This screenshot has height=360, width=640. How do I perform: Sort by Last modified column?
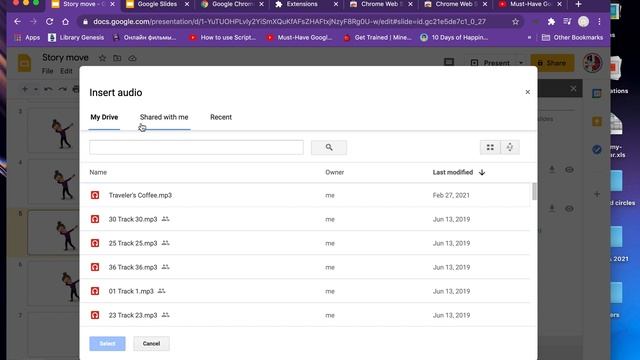[x=458, y=172]
